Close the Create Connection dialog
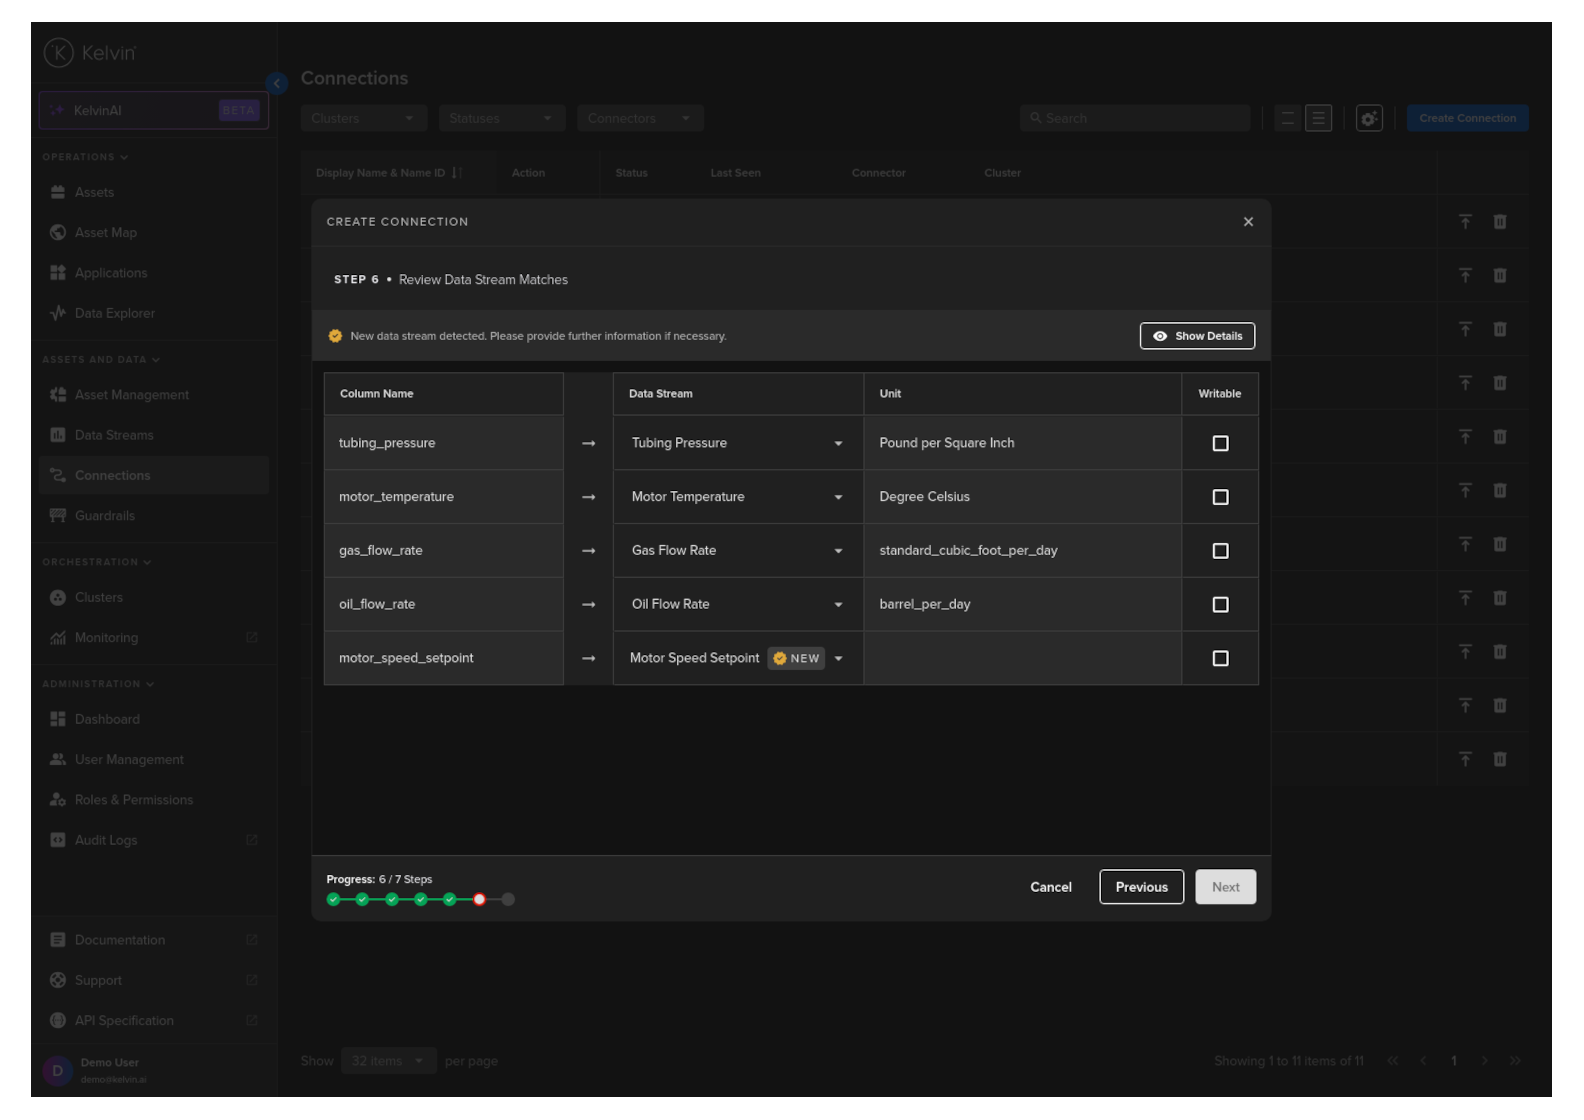 tap(1248, 222)
